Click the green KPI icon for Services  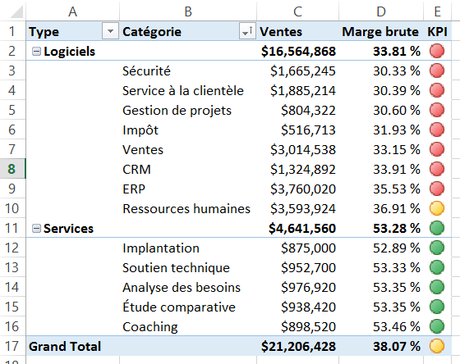(x=437, y=228)
